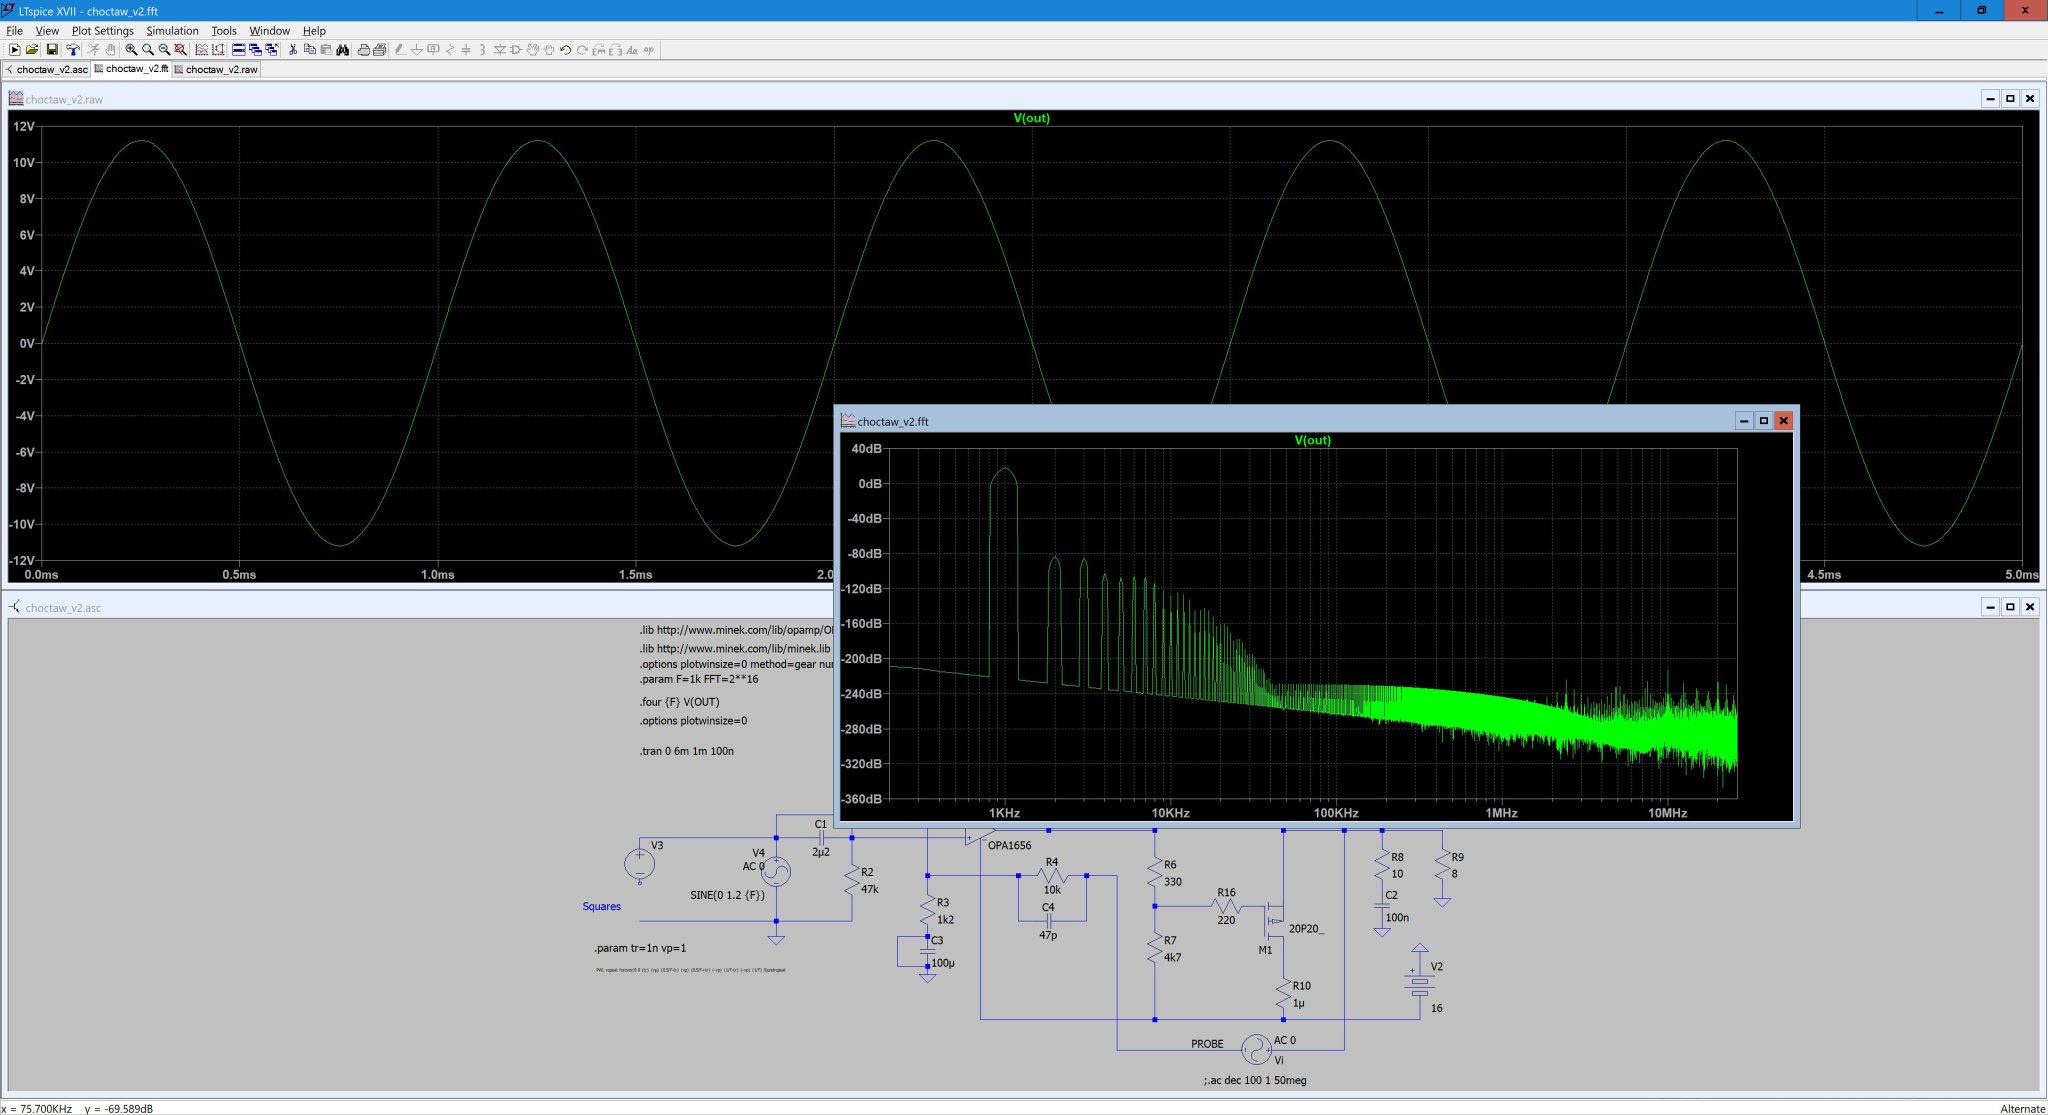
Task: Cascade windows using the cascade icon
Action: click(x=255, y=50)
